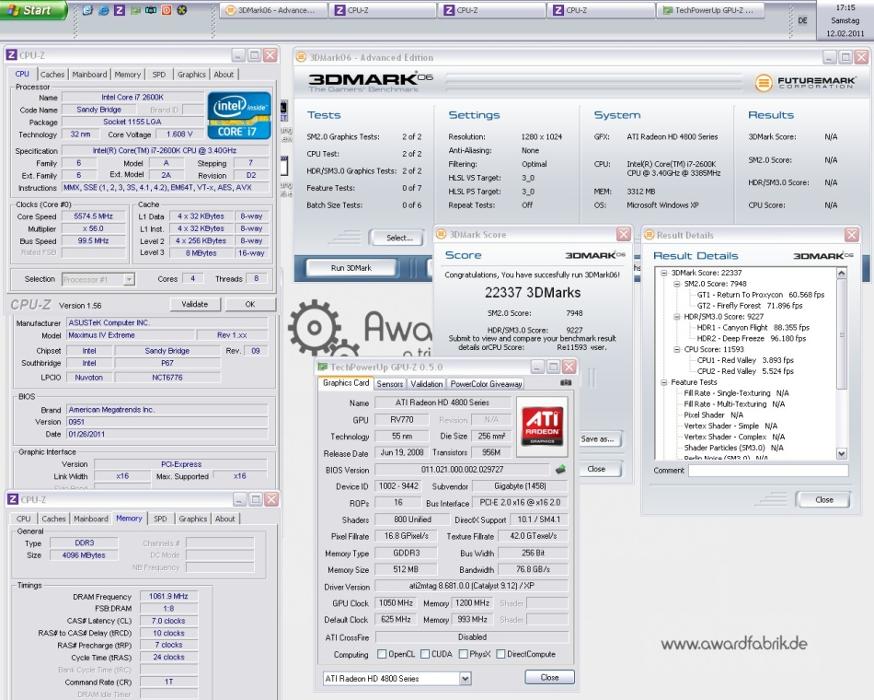Enable the CUDA checkbox in GPU-Z
Image resolution: width=874 pixels, height=700 pixels.
(425, 654)
